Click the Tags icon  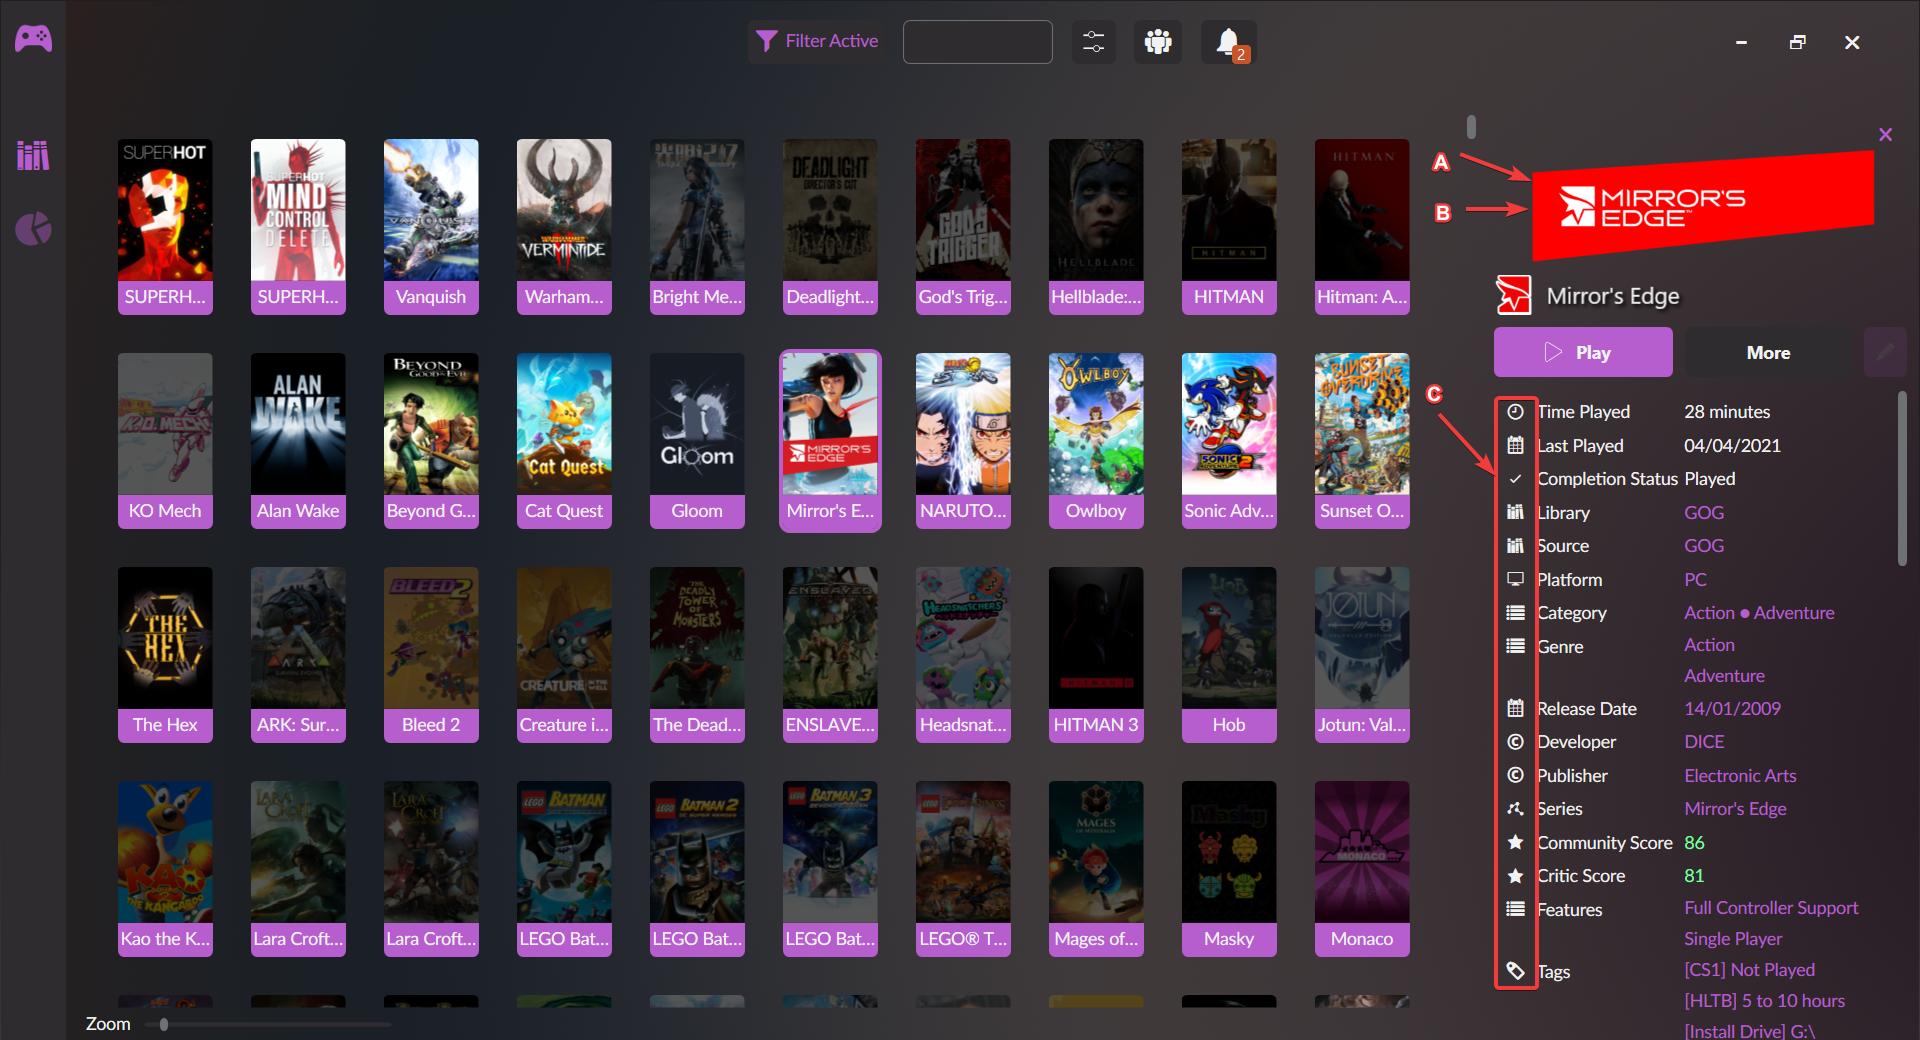click(1515, 970)
